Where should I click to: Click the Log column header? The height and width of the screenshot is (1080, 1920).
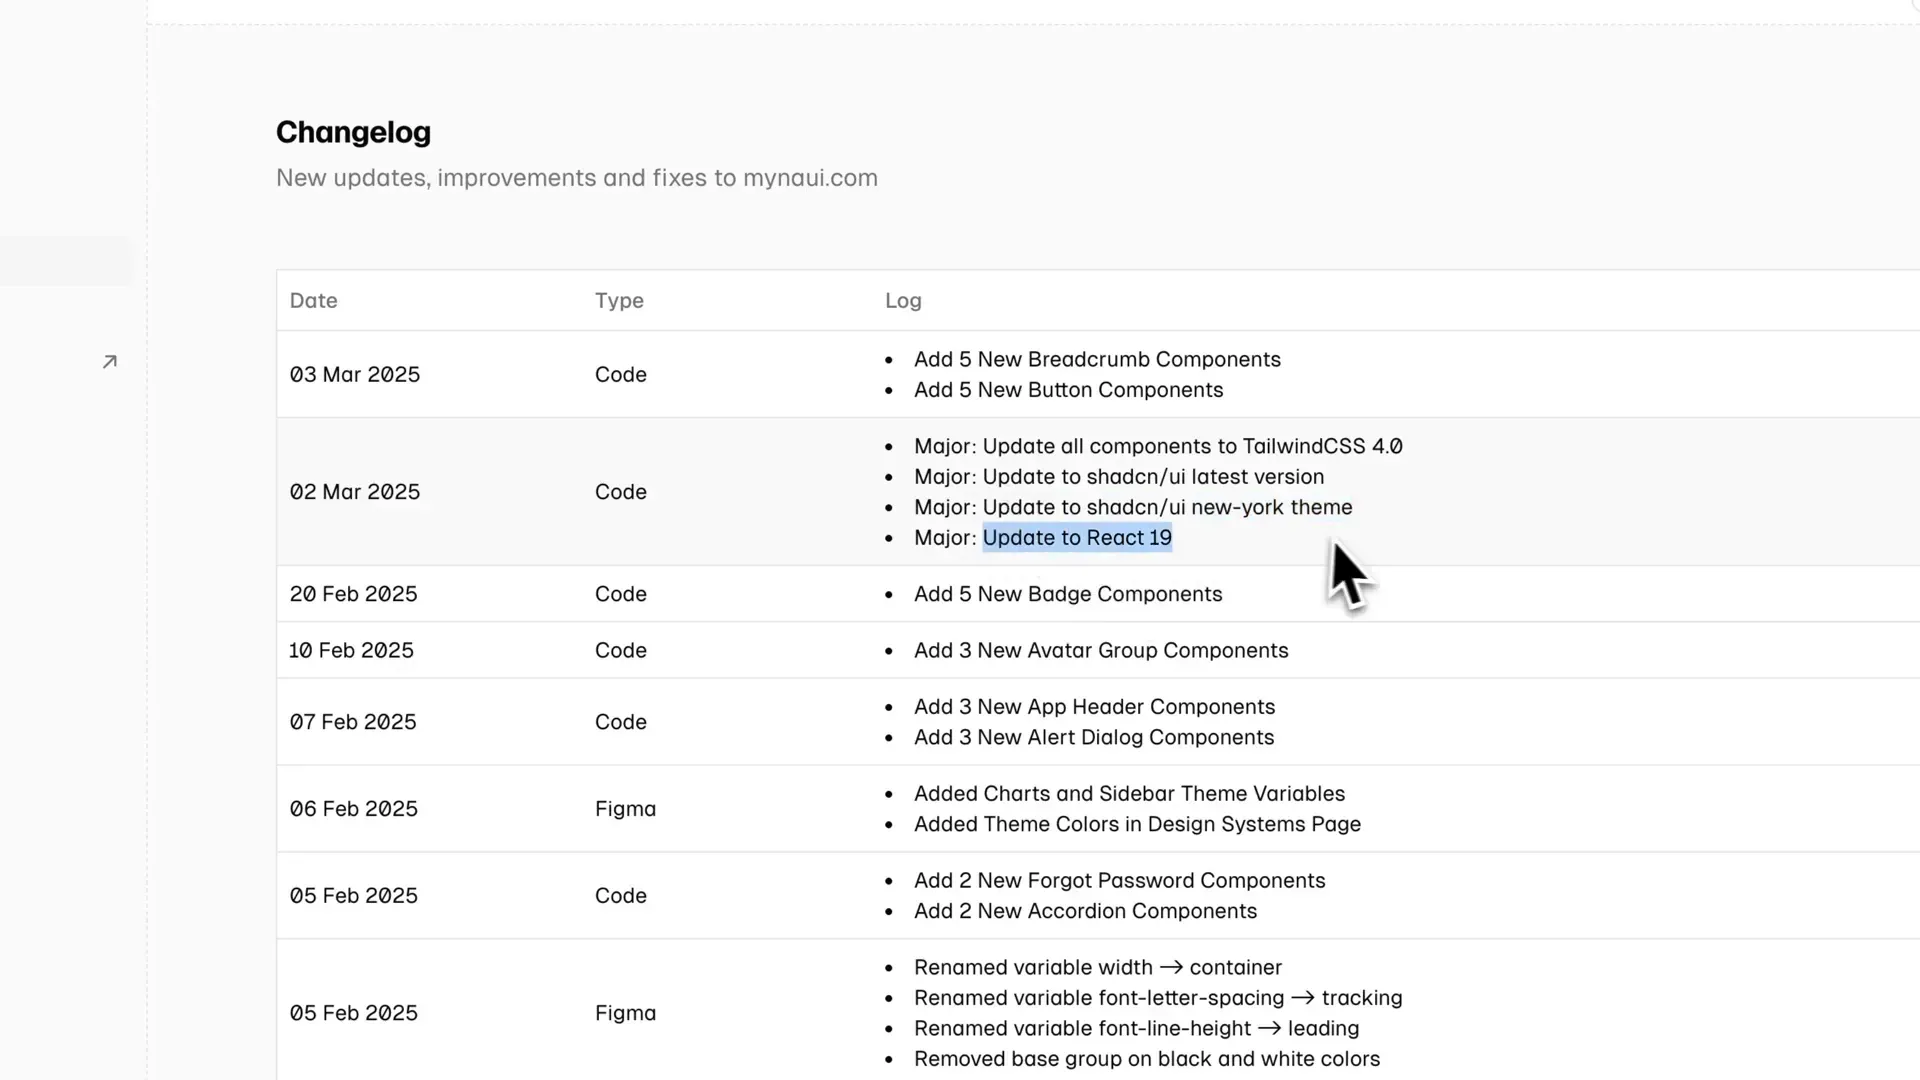point(903,301)
